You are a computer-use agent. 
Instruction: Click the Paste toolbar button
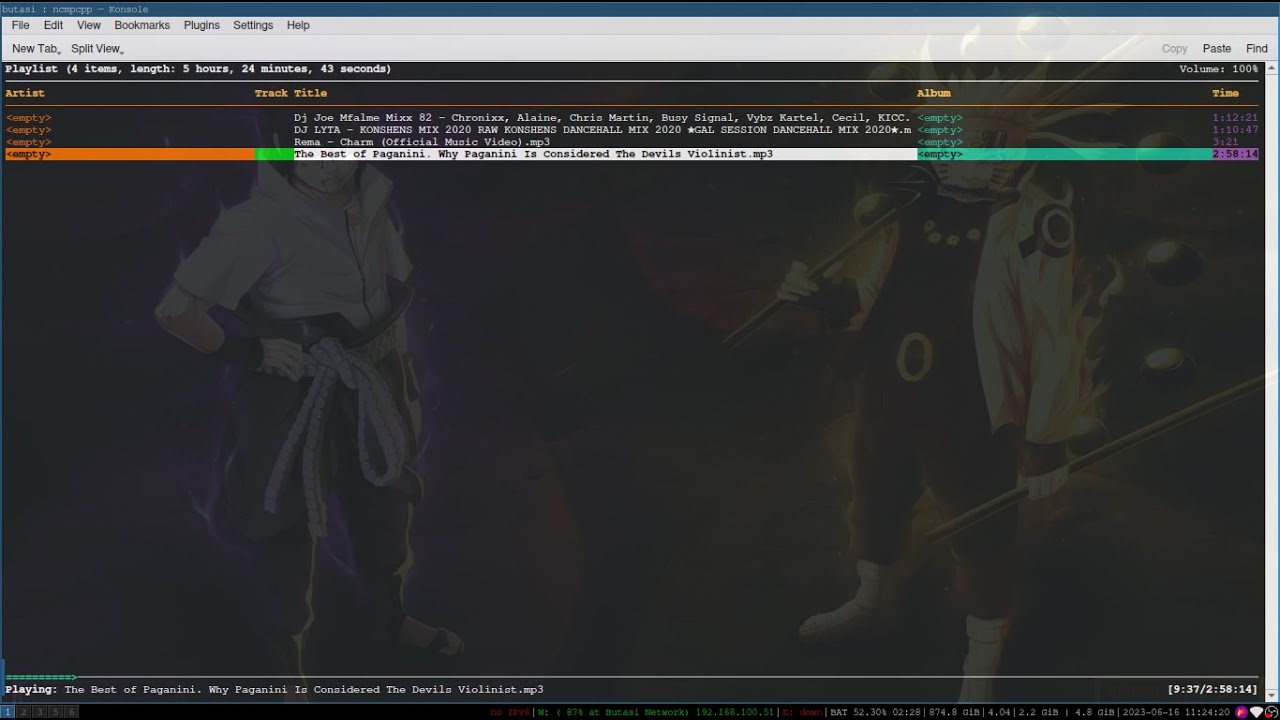pos(1217,48)
